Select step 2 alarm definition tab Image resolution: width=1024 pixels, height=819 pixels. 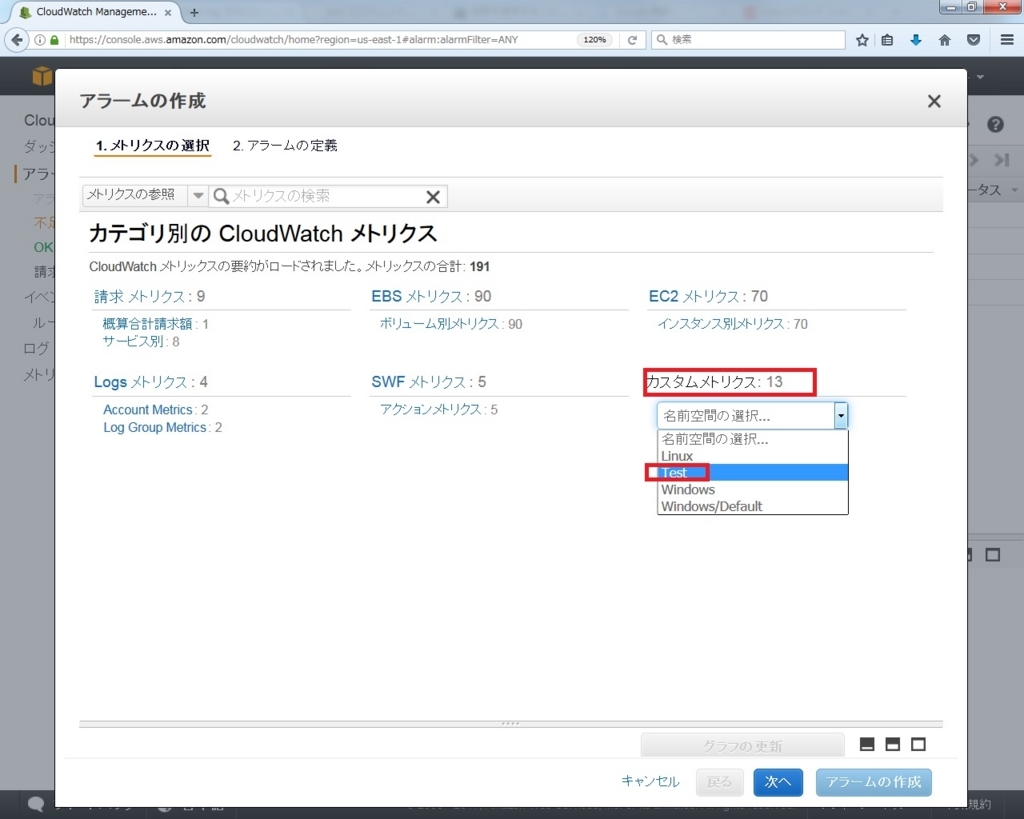285,146
